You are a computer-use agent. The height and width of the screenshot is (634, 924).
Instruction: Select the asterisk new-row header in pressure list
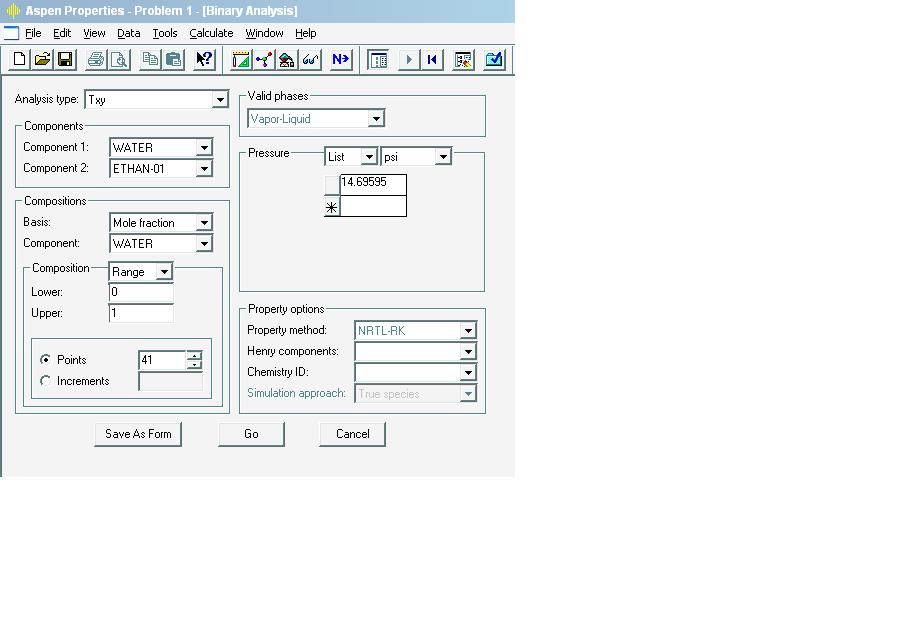[x=332, y=207]
